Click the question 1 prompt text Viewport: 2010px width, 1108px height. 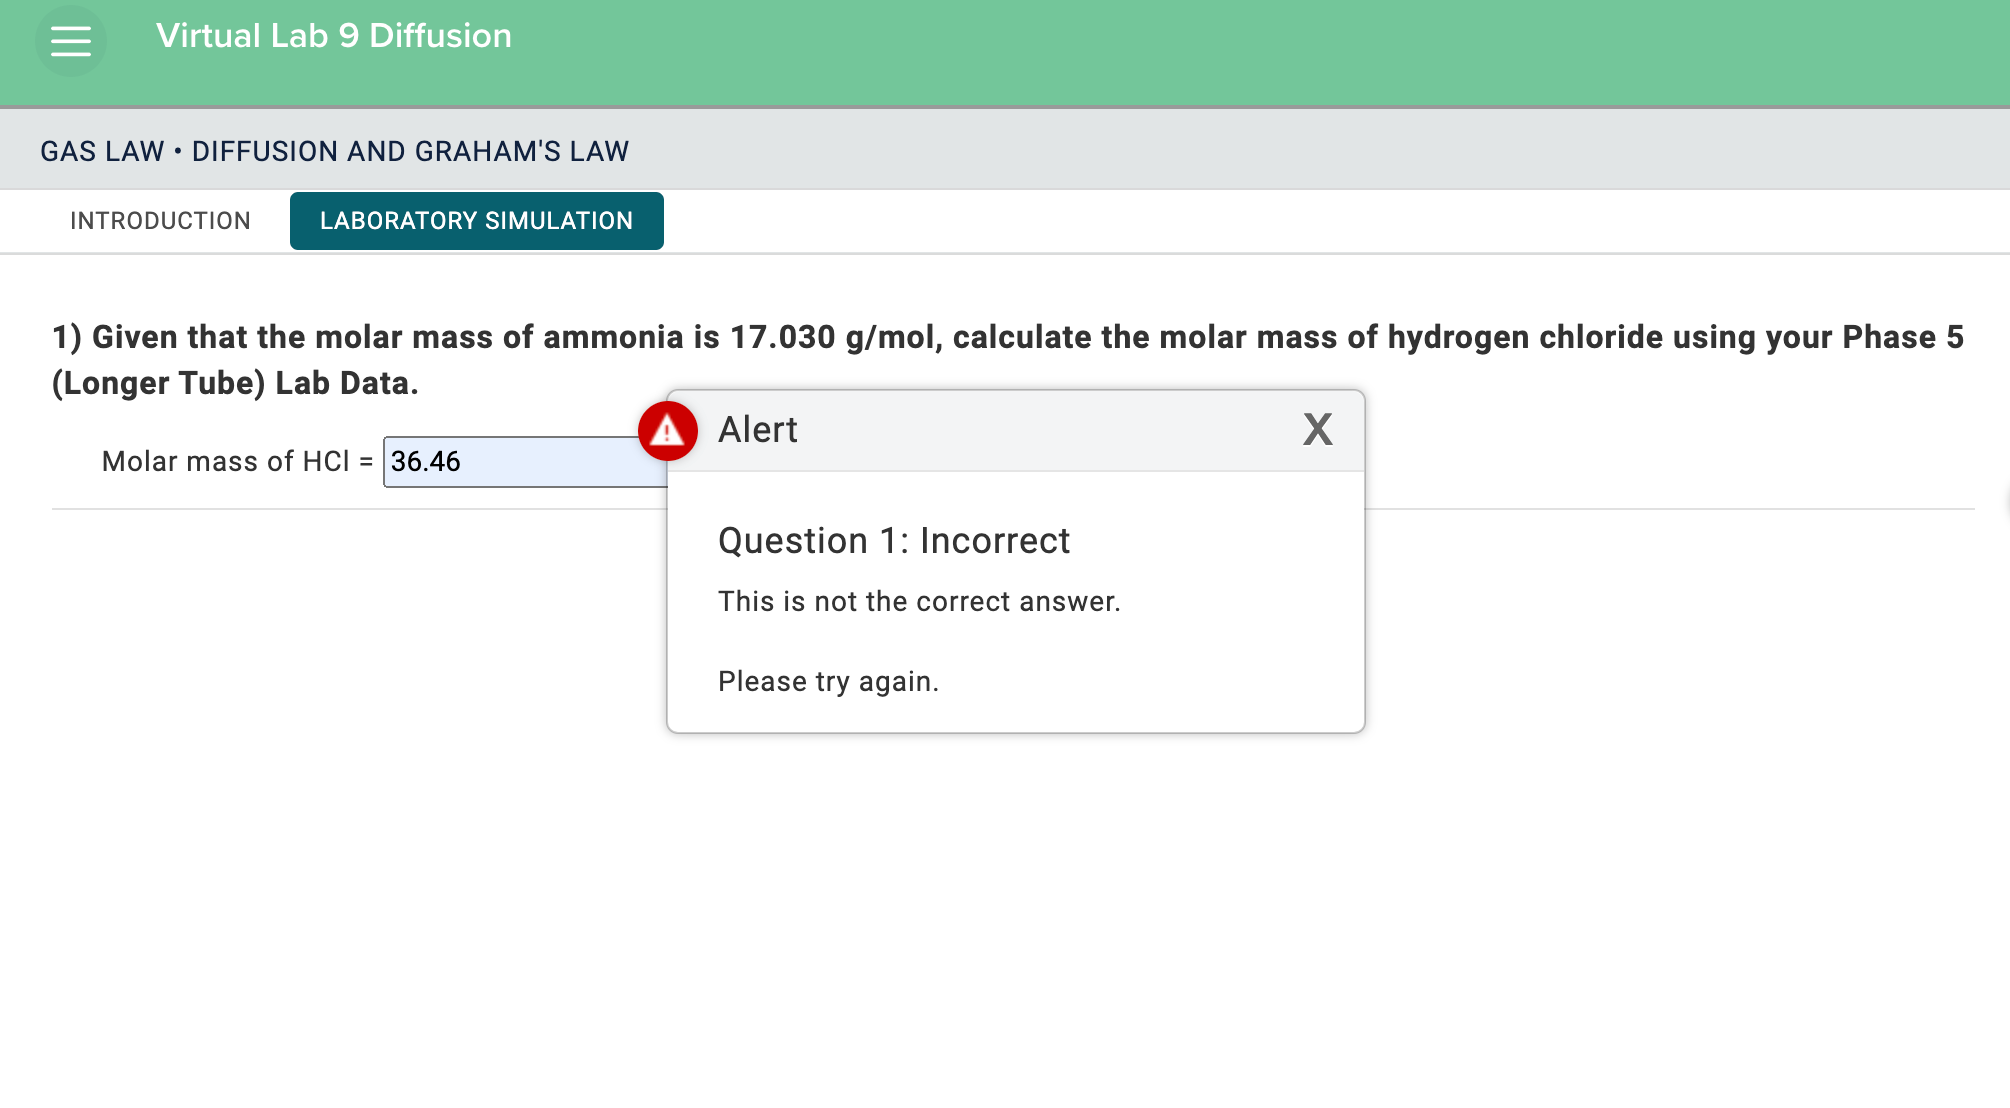point(1008,360)
